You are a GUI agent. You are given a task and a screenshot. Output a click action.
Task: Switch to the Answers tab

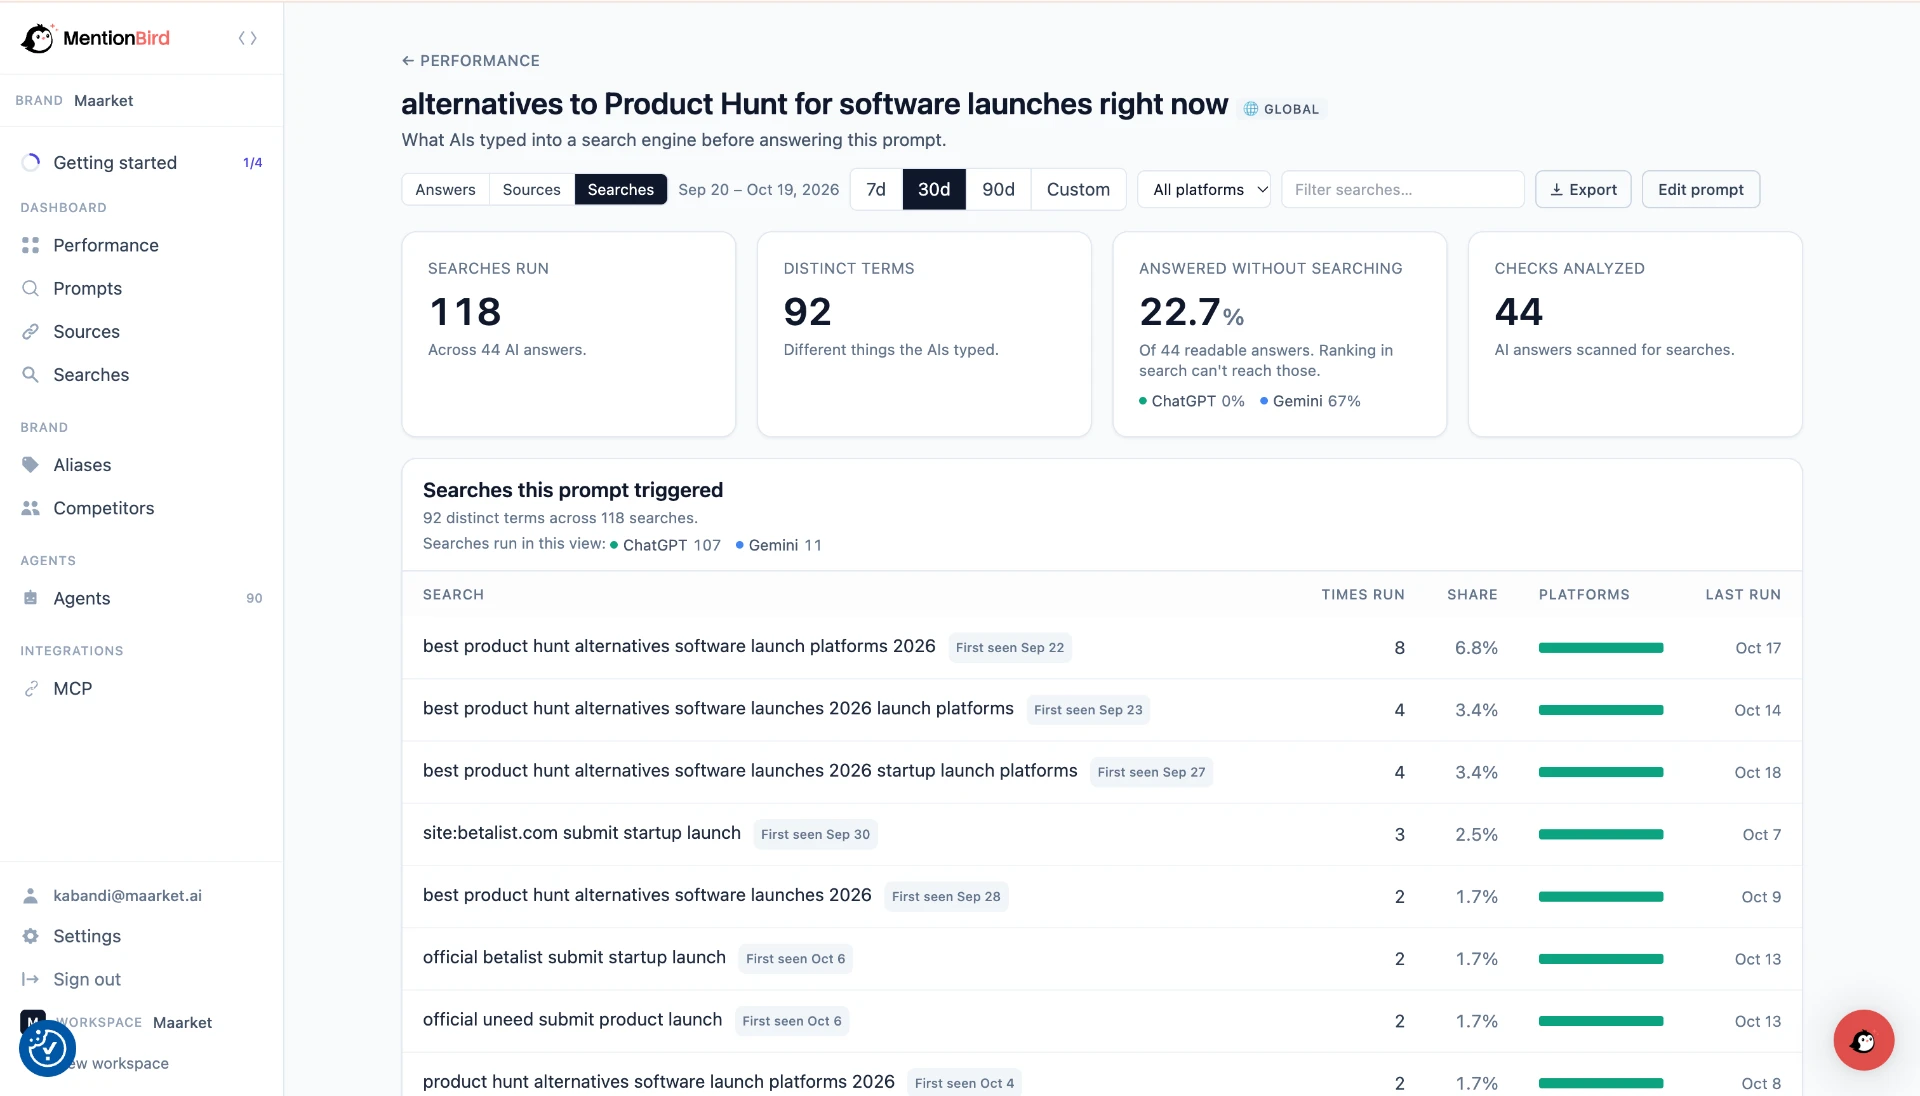[445, 189]
